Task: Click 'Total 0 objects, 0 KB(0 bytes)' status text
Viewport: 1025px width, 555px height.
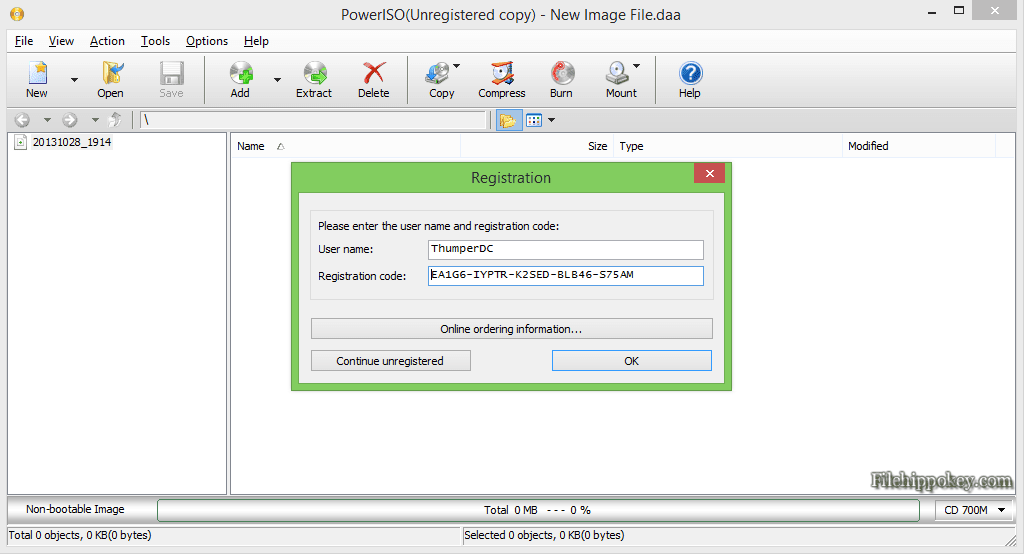Action: pos(80,535)
